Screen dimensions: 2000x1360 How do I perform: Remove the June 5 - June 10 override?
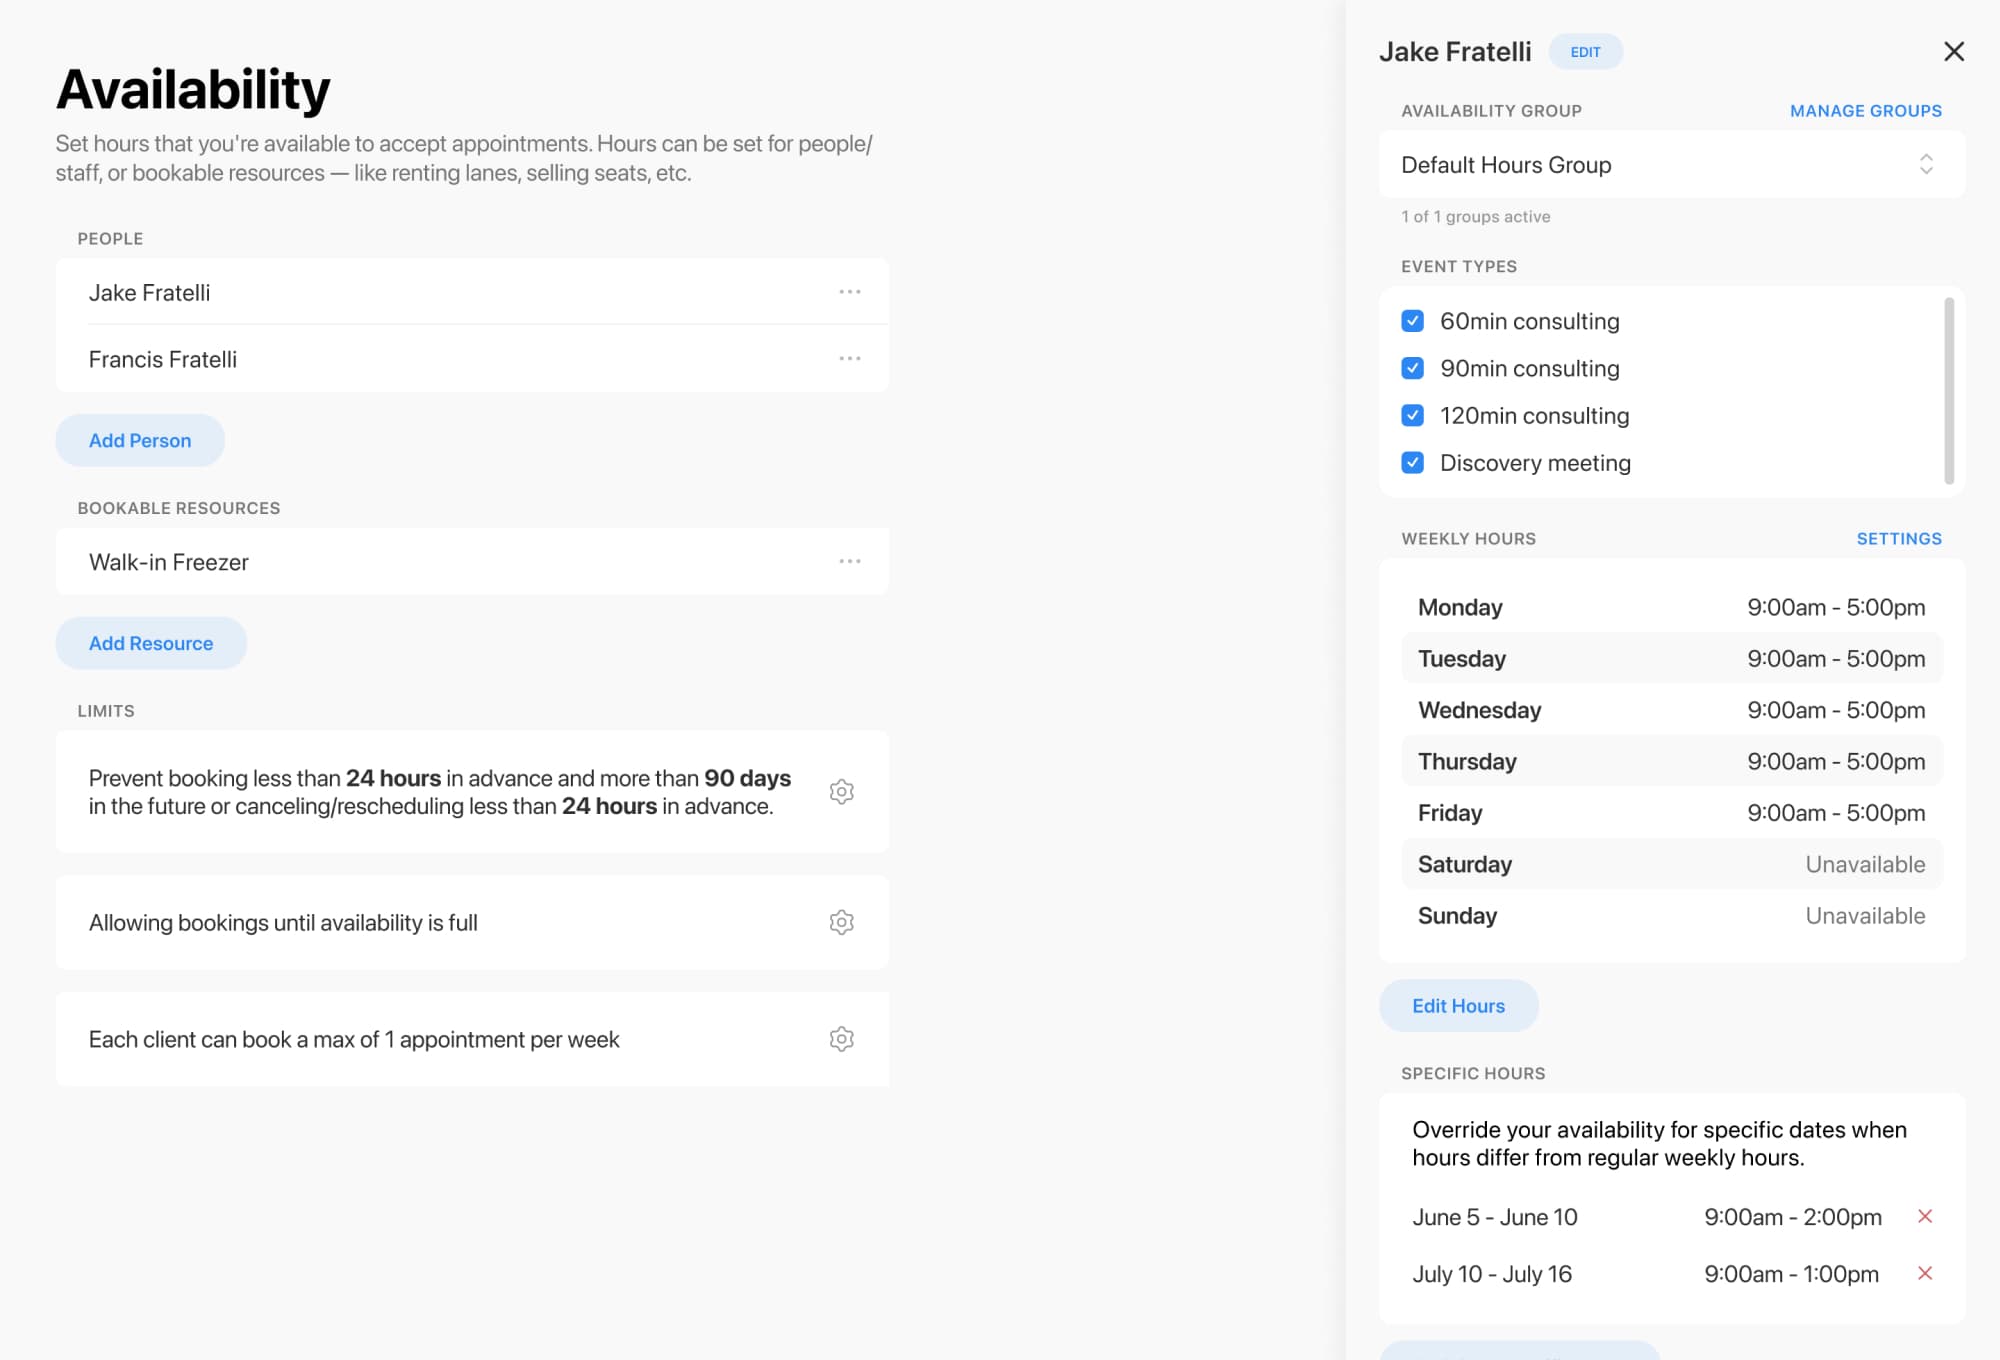pos(1926,1217)
